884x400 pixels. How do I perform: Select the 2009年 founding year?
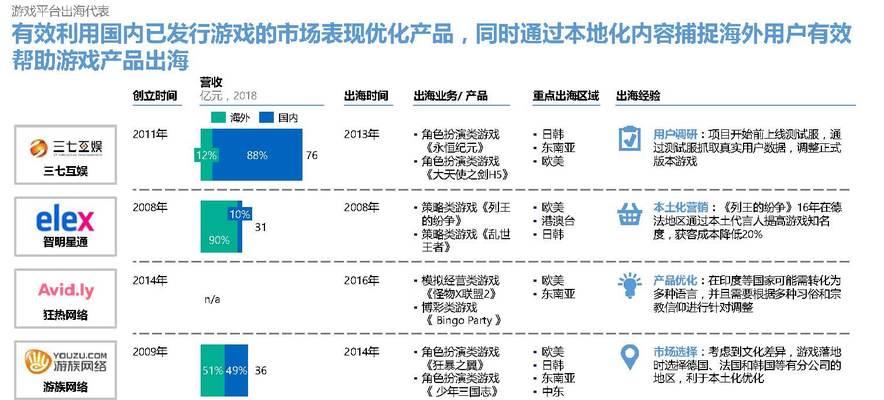150,352
